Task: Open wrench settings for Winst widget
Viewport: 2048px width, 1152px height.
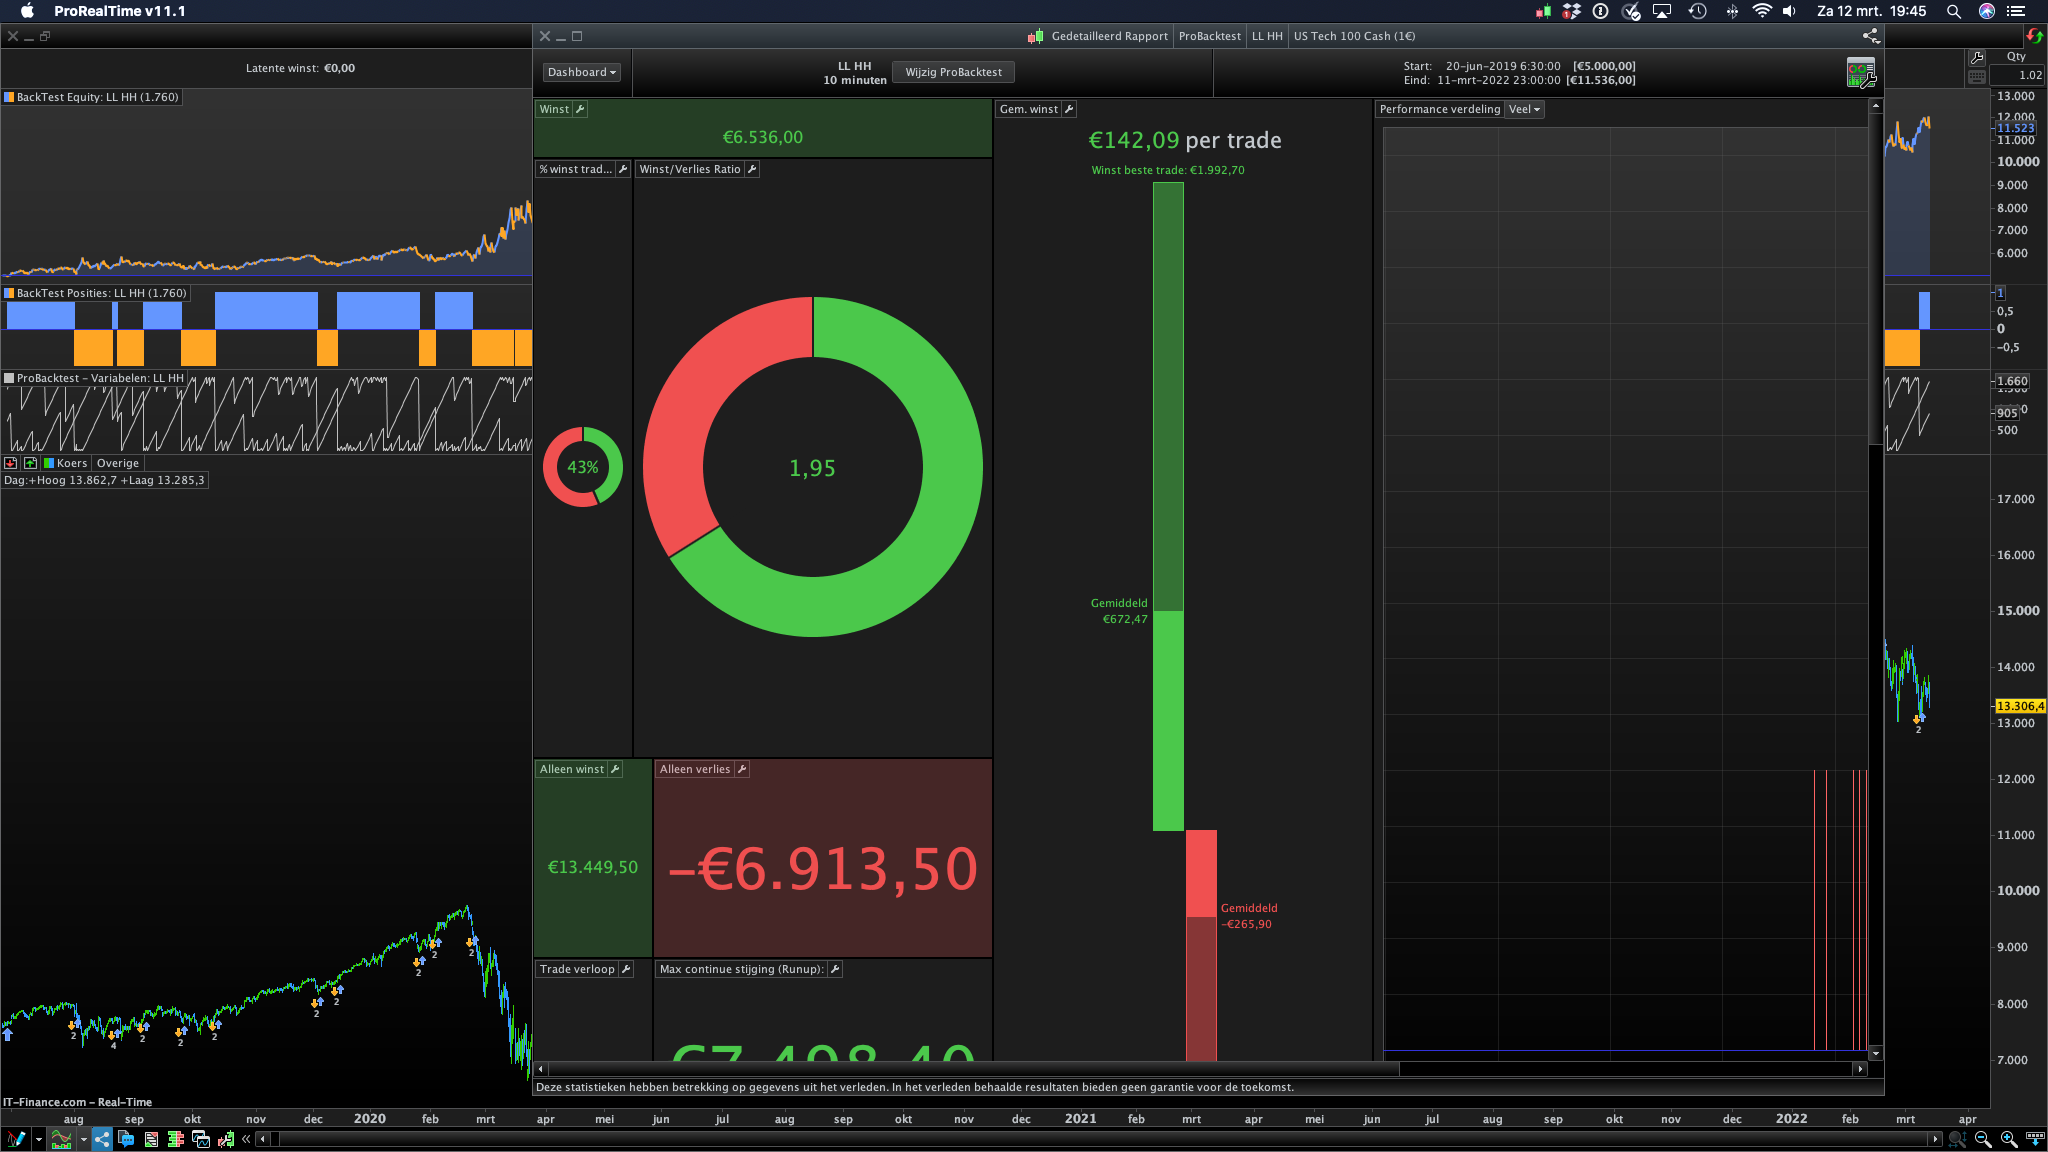Action: [580, 110]
